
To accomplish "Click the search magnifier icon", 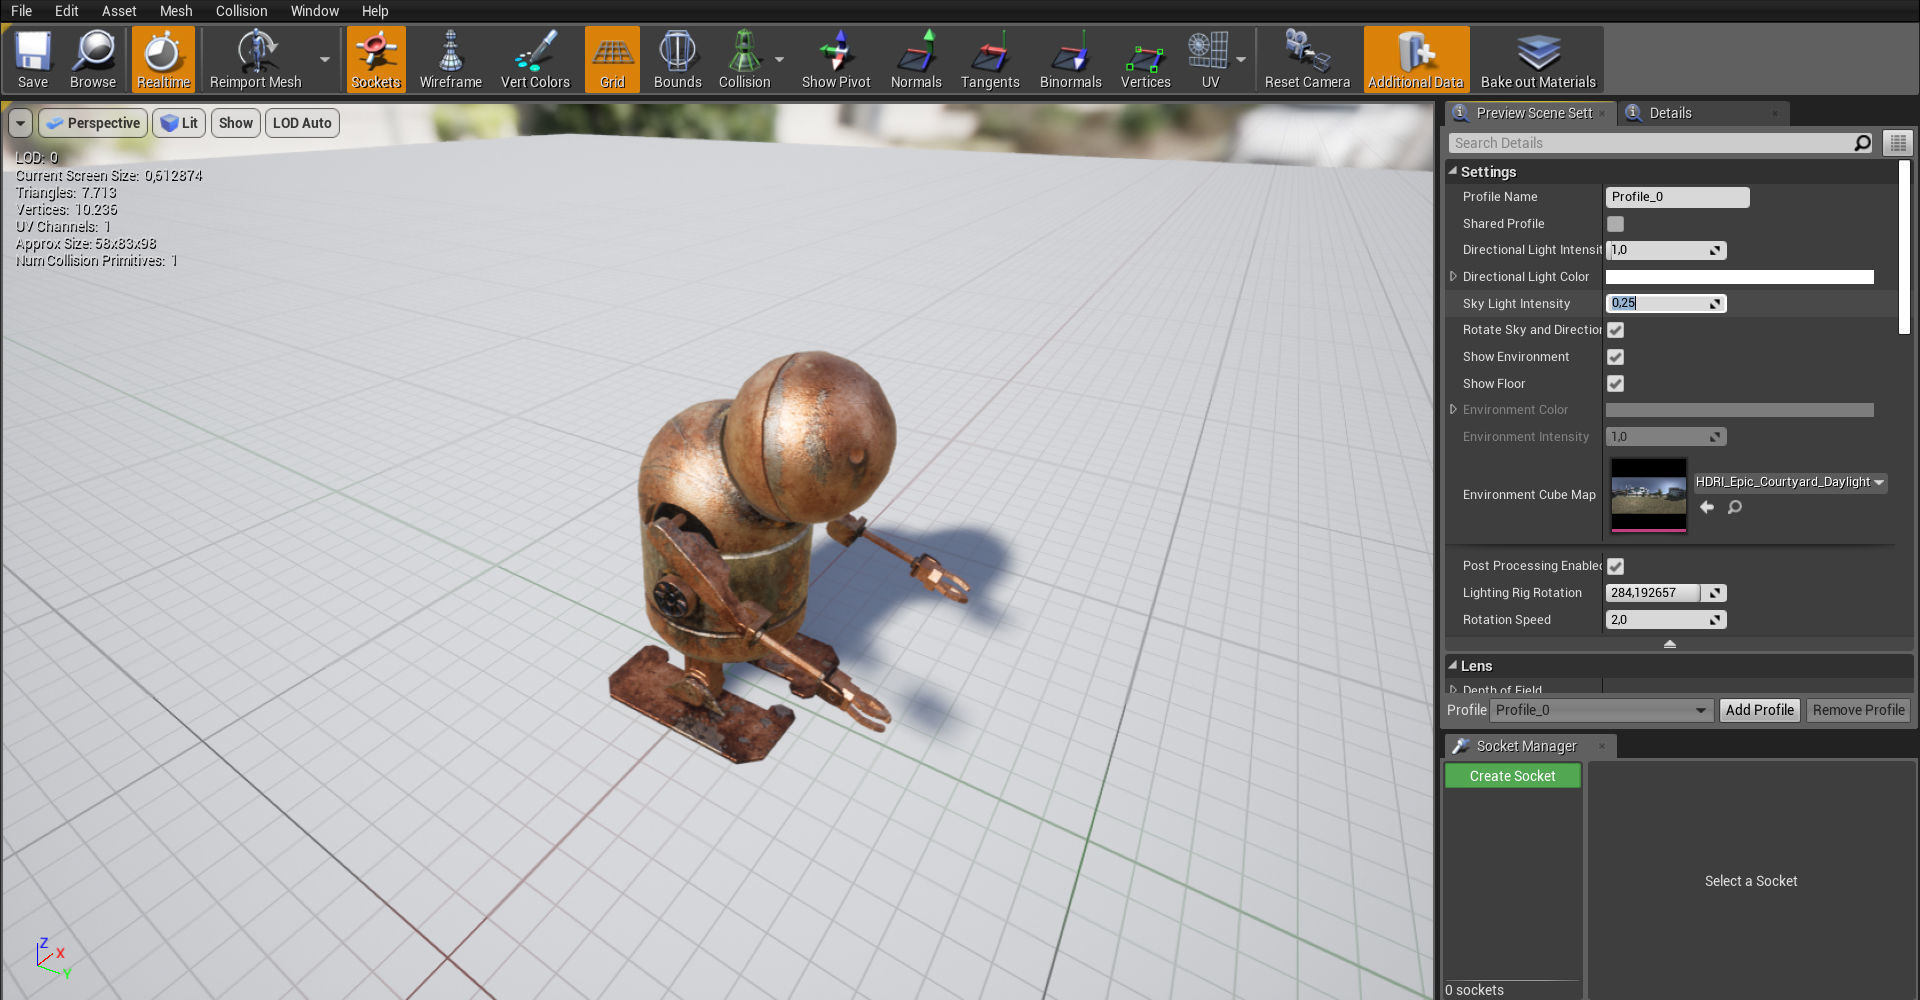I will coord(1862,143).
